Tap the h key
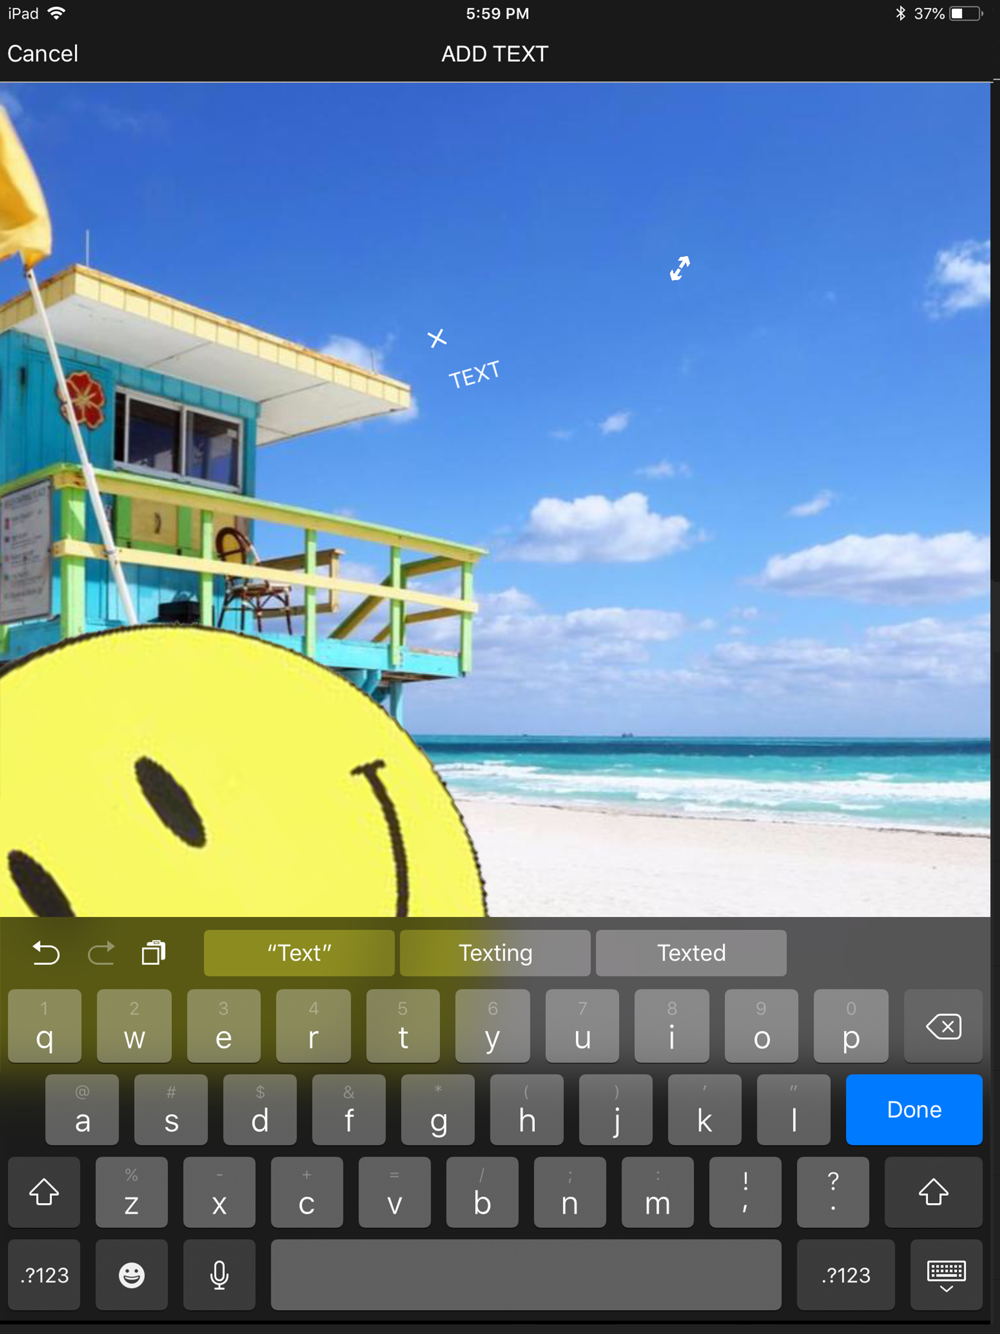Viewport: 1000px width, 1334px height. [x=527, y=1110]
